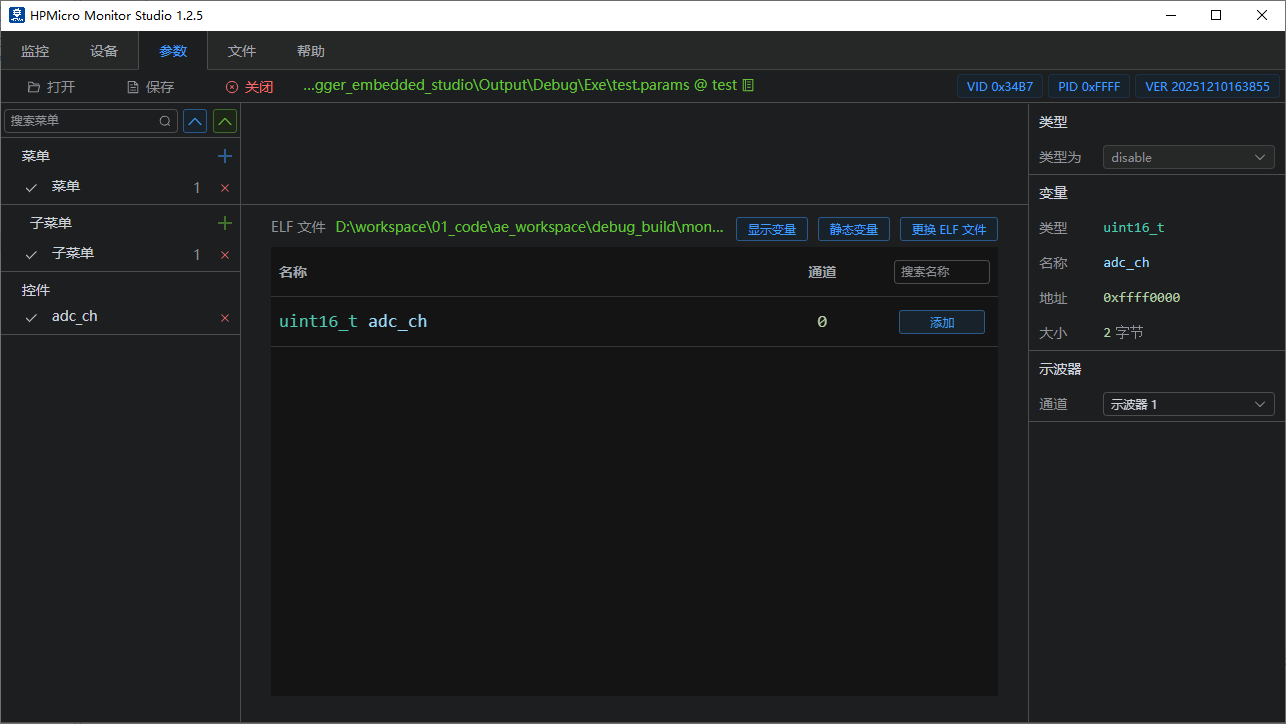Click the red close icon beside 关闭
1286x724 pixels.
point(232,87)
